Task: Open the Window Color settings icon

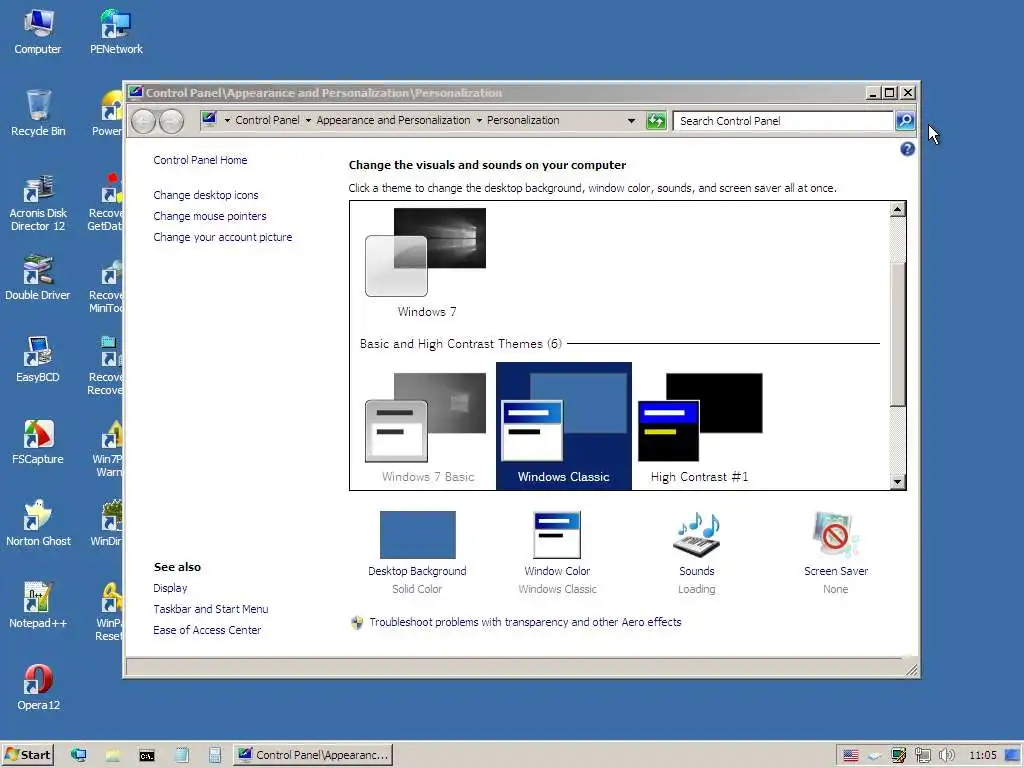Action: [x=557, y=534]
